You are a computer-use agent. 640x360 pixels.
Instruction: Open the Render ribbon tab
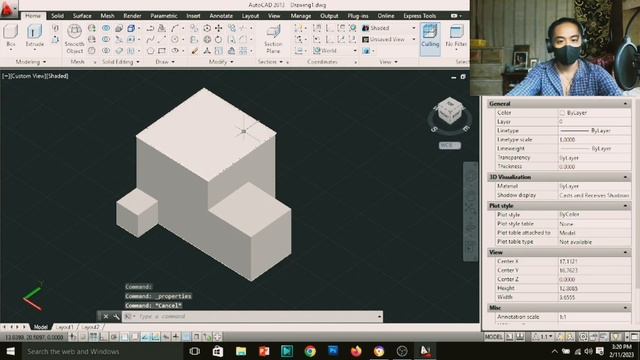tap(132, 16)
